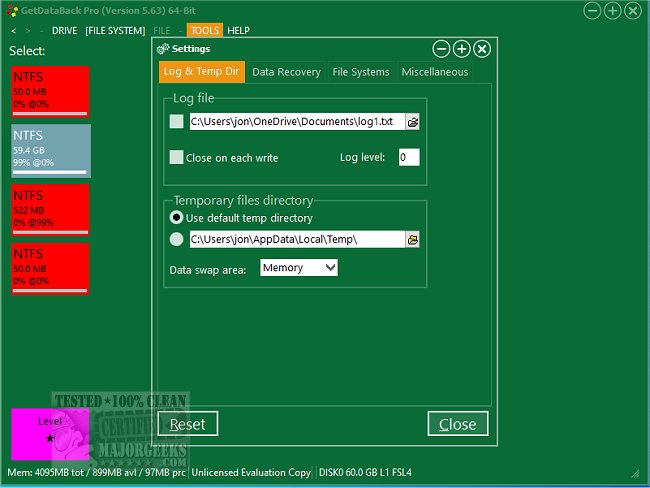The image size is (650, 488).
Task: Select the NTFS 59.4 GB partition tile
Action: 51,151
